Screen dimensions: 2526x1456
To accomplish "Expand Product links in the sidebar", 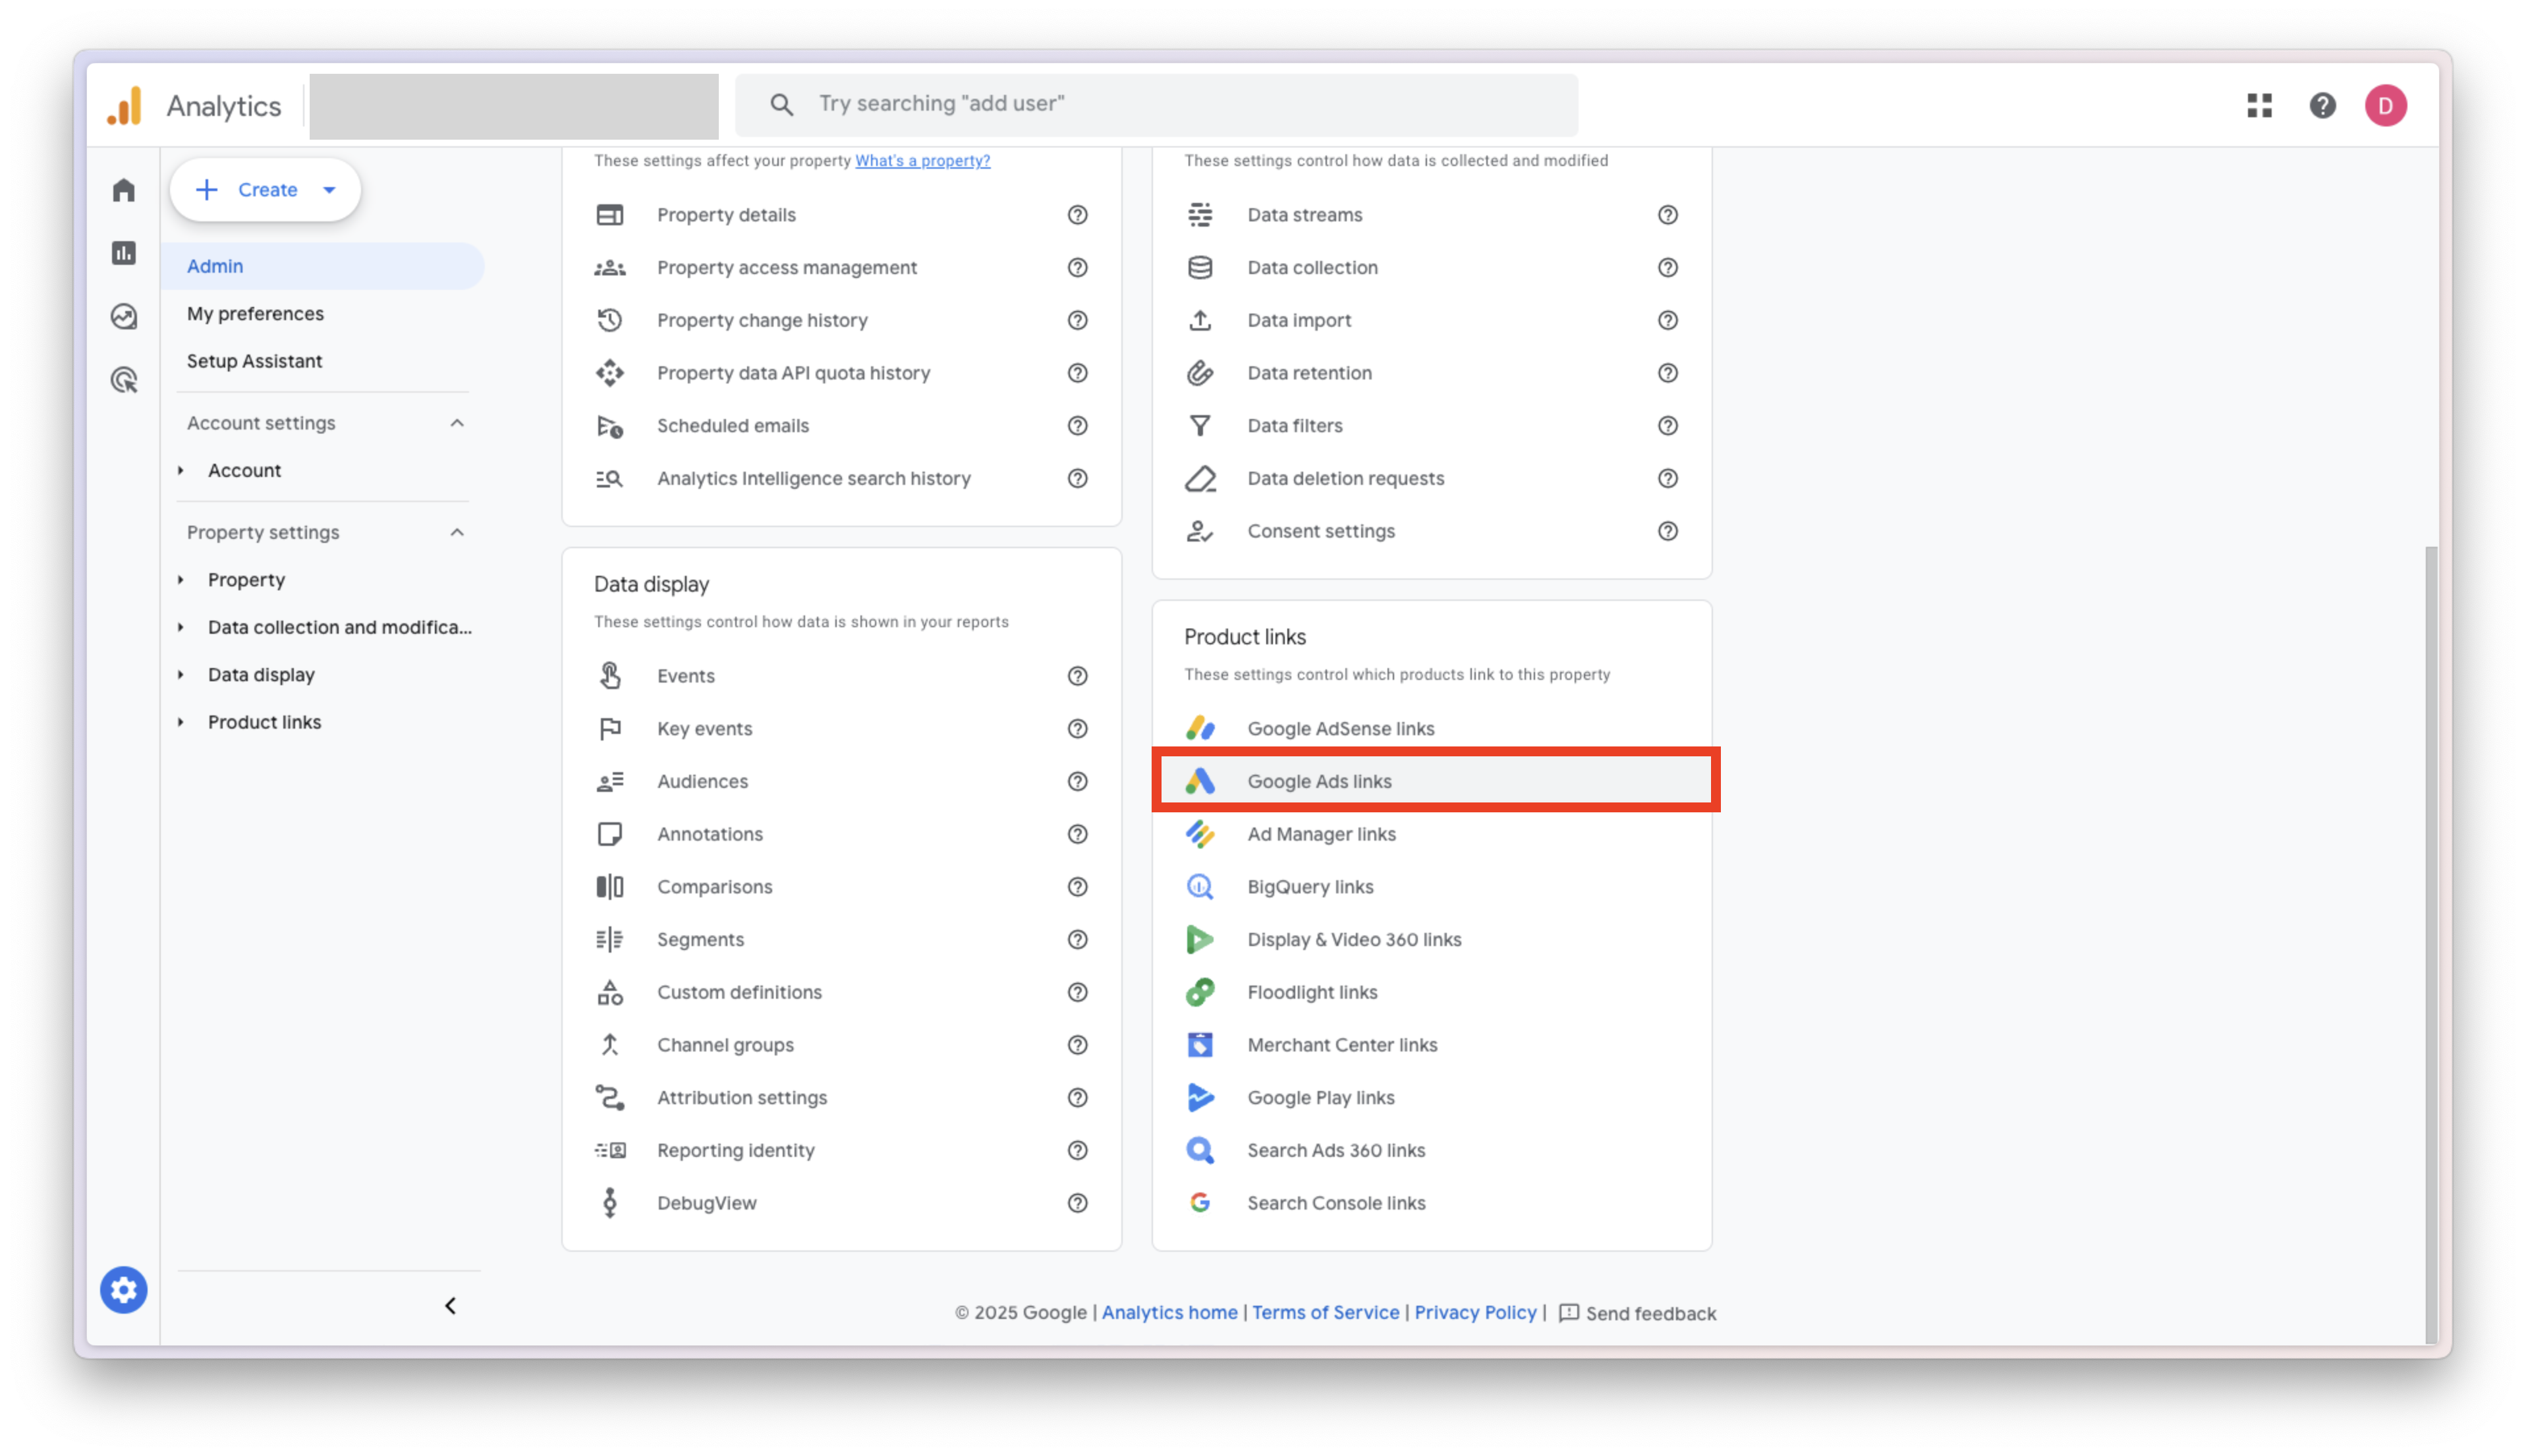I will coord(181,722).
